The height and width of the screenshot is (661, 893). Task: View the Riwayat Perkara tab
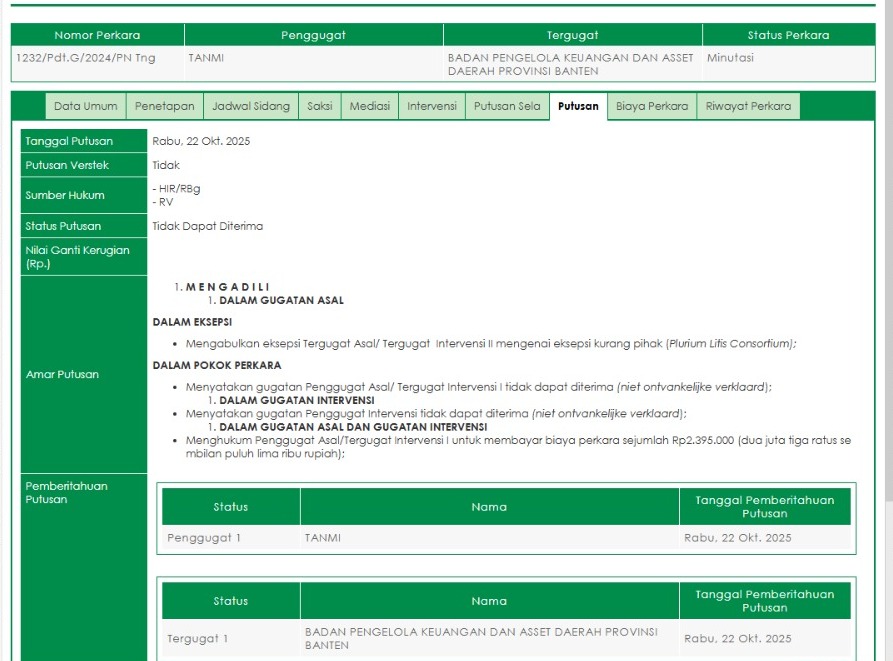748,106
